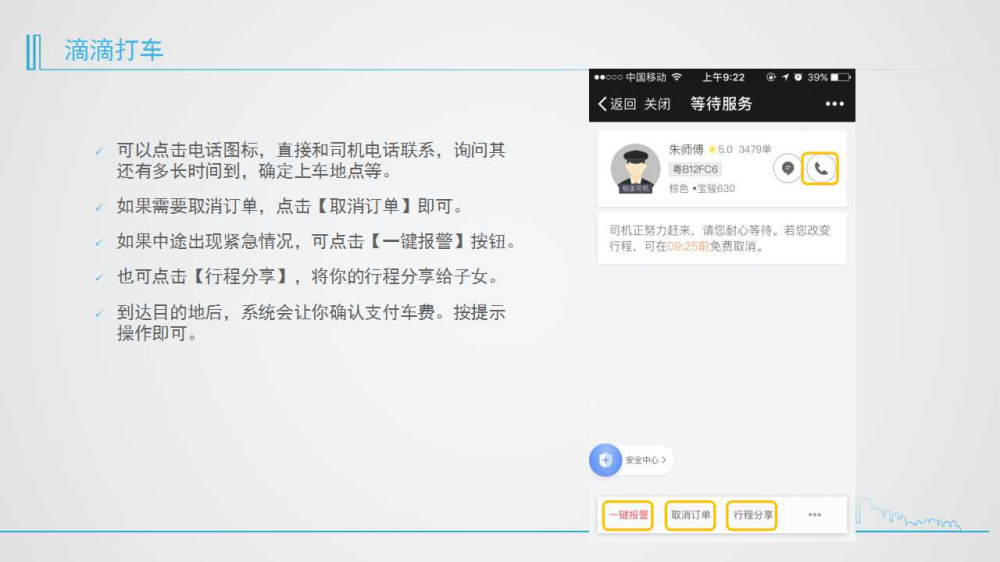The image size is (1000, 562).
Task: Click the 等待服务 page title
Action: pyautogui.click(x=721, y=104)
